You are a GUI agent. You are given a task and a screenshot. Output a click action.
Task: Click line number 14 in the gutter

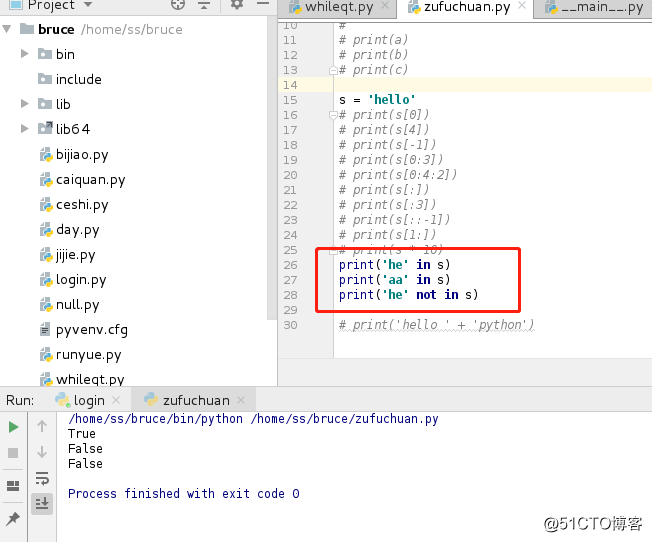[290, 85]
